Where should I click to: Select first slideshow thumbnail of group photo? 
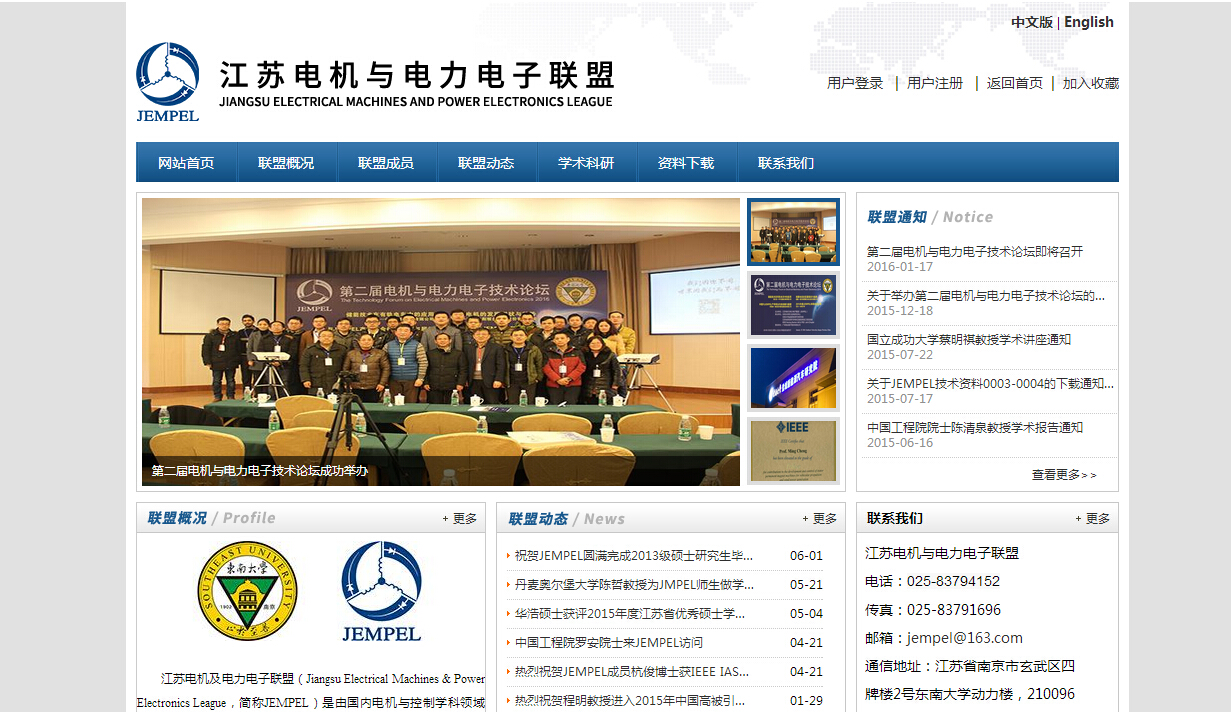(x=794, y=232)
